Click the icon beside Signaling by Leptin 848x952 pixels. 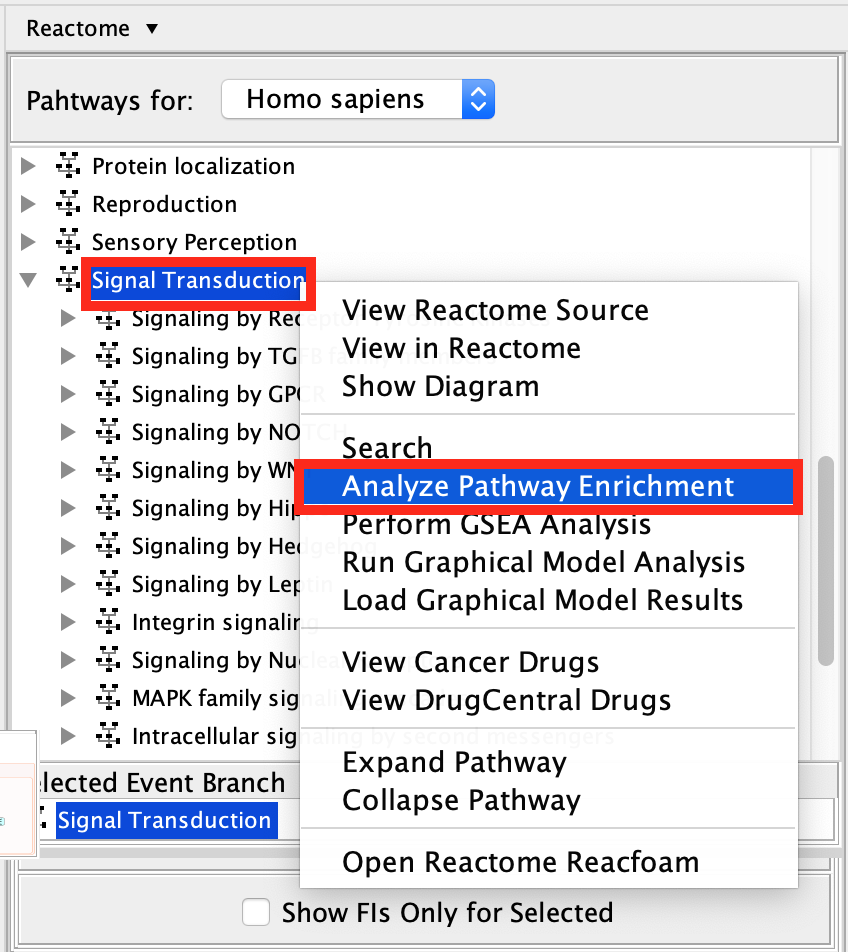point(107,585)
